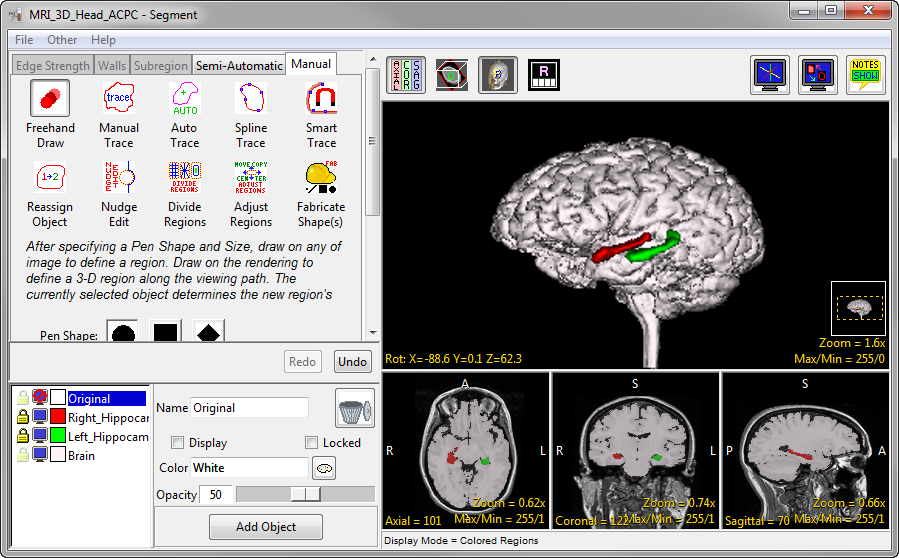Hide the Left_Hippocampus object display

(x=40, y=435)
